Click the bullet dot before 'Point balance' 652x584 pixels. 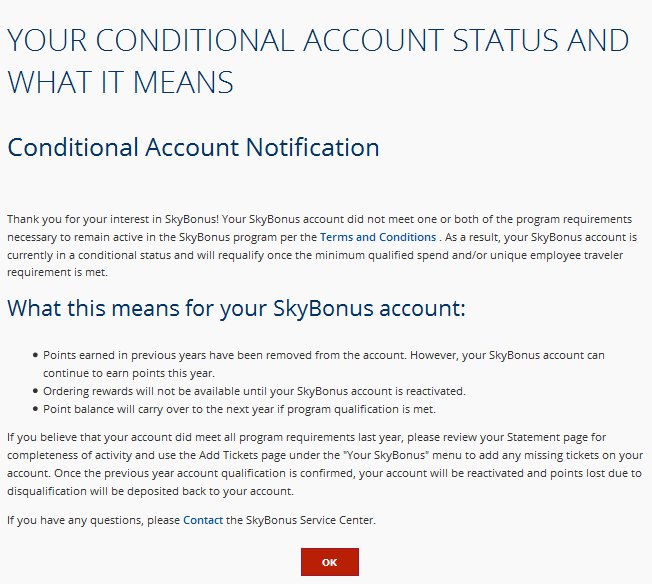[36, 409]
